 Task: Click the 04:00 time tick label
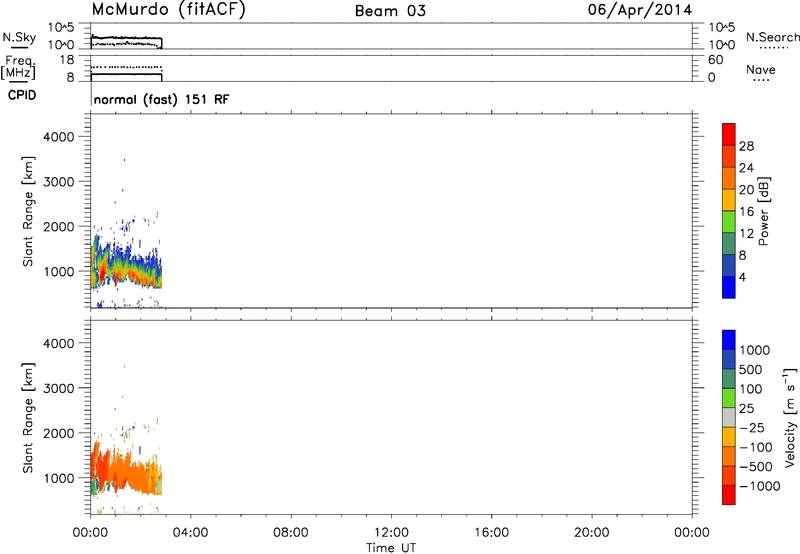(x=190, y=533)
